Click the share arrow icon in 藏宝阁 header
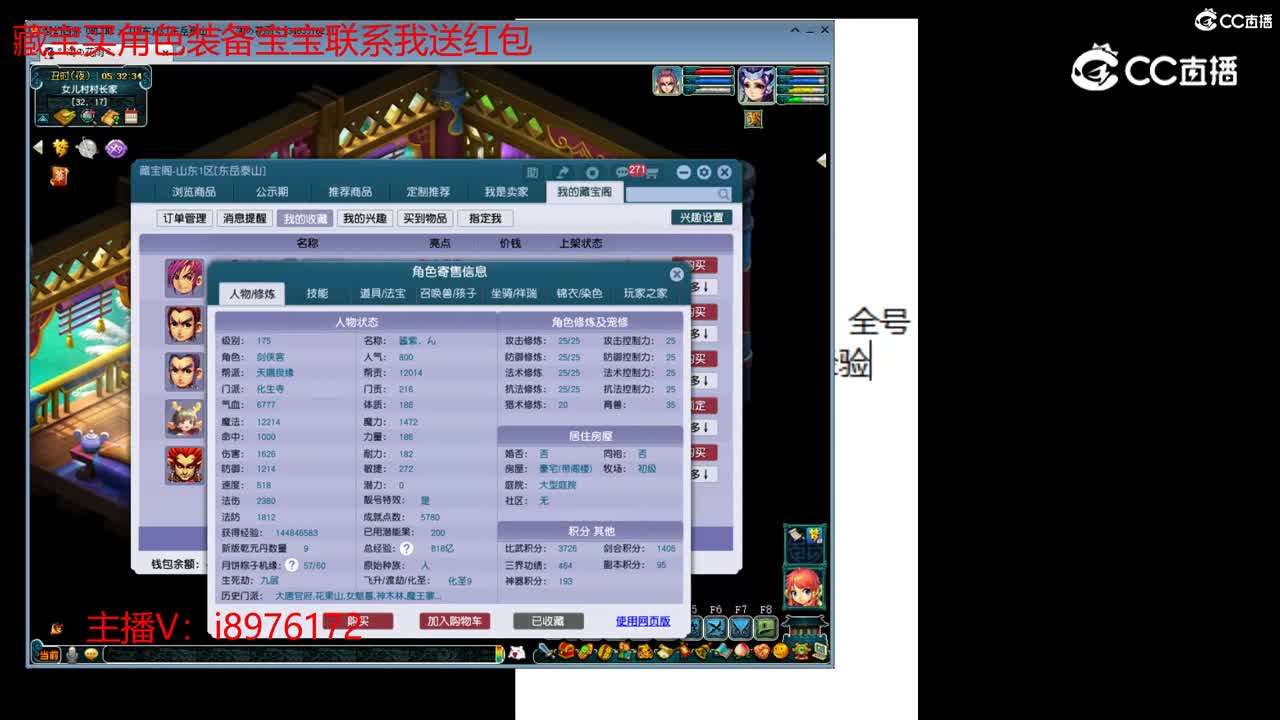Viewport: 1280px width, 720px height. pyautogui.click(x=563, y=173)
